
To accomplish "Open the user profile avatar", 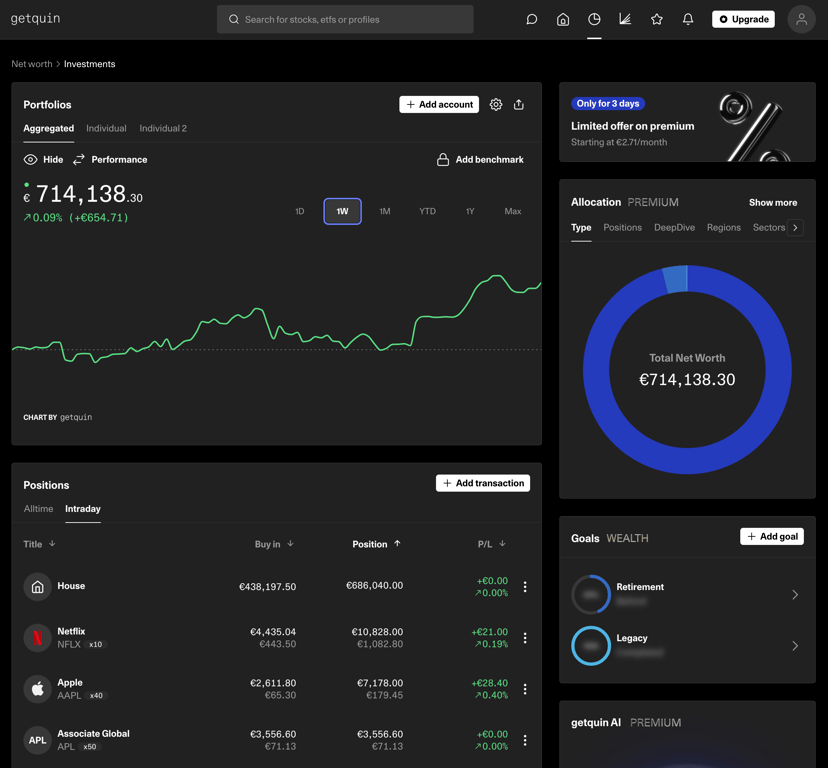I will pos(801,20).
